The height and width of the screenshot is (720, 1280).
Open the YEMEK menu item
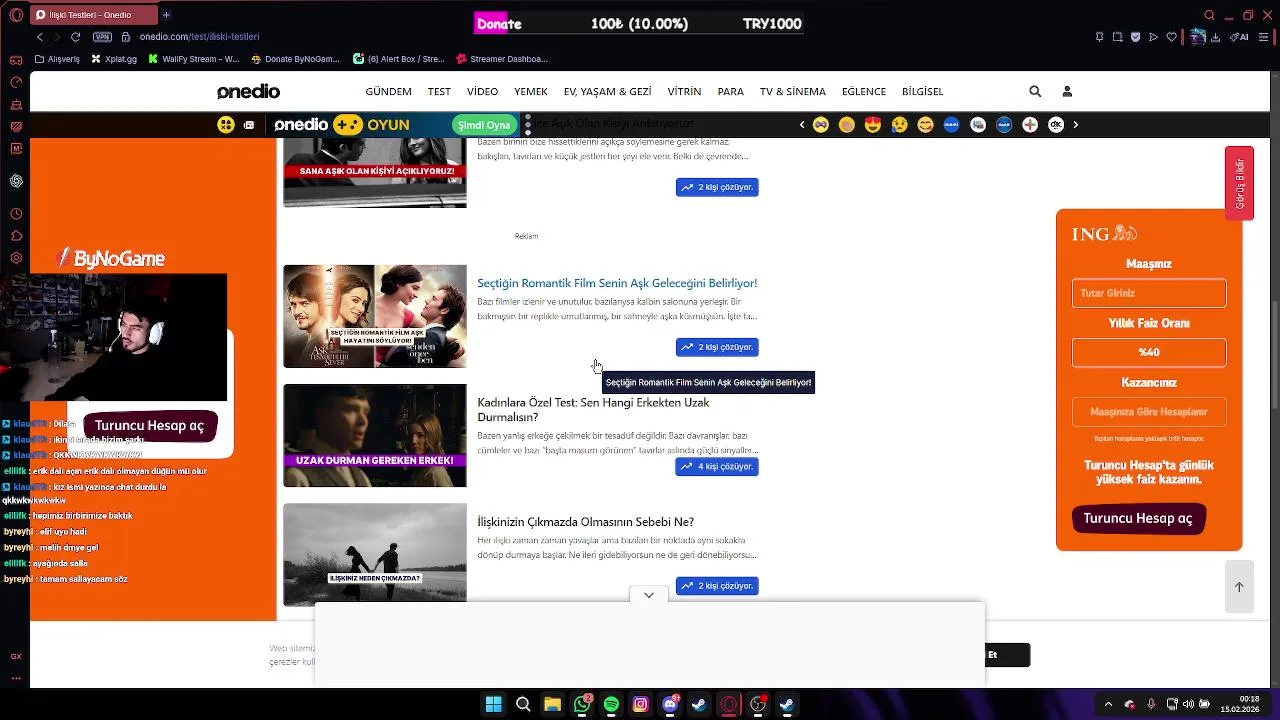point(531,91)
